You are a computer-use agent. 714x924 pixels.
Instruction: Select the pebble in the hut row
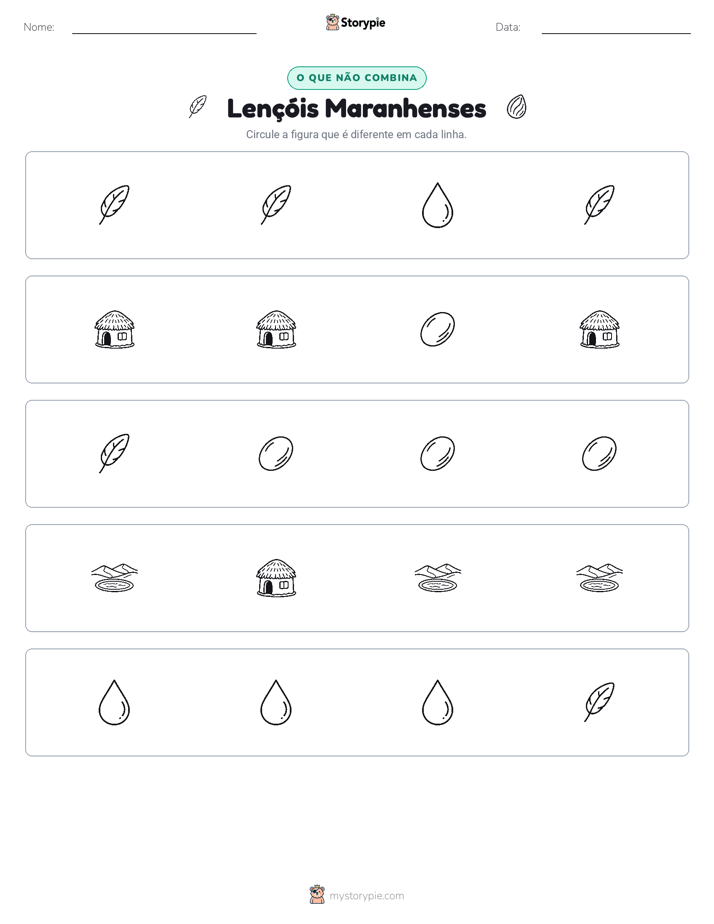click(x=437, y=329)
